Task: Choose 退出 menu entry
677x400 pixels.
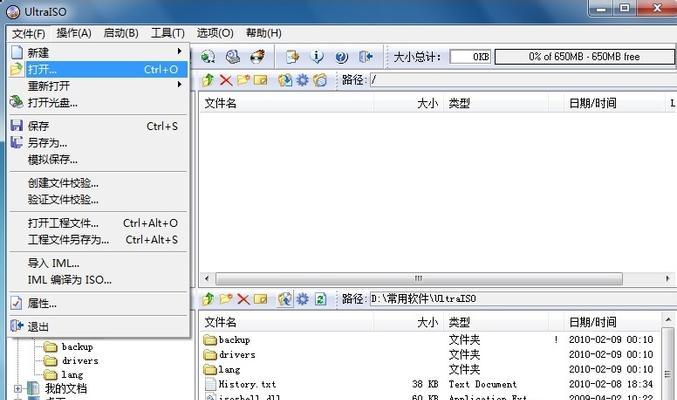Action: point(98,327)
